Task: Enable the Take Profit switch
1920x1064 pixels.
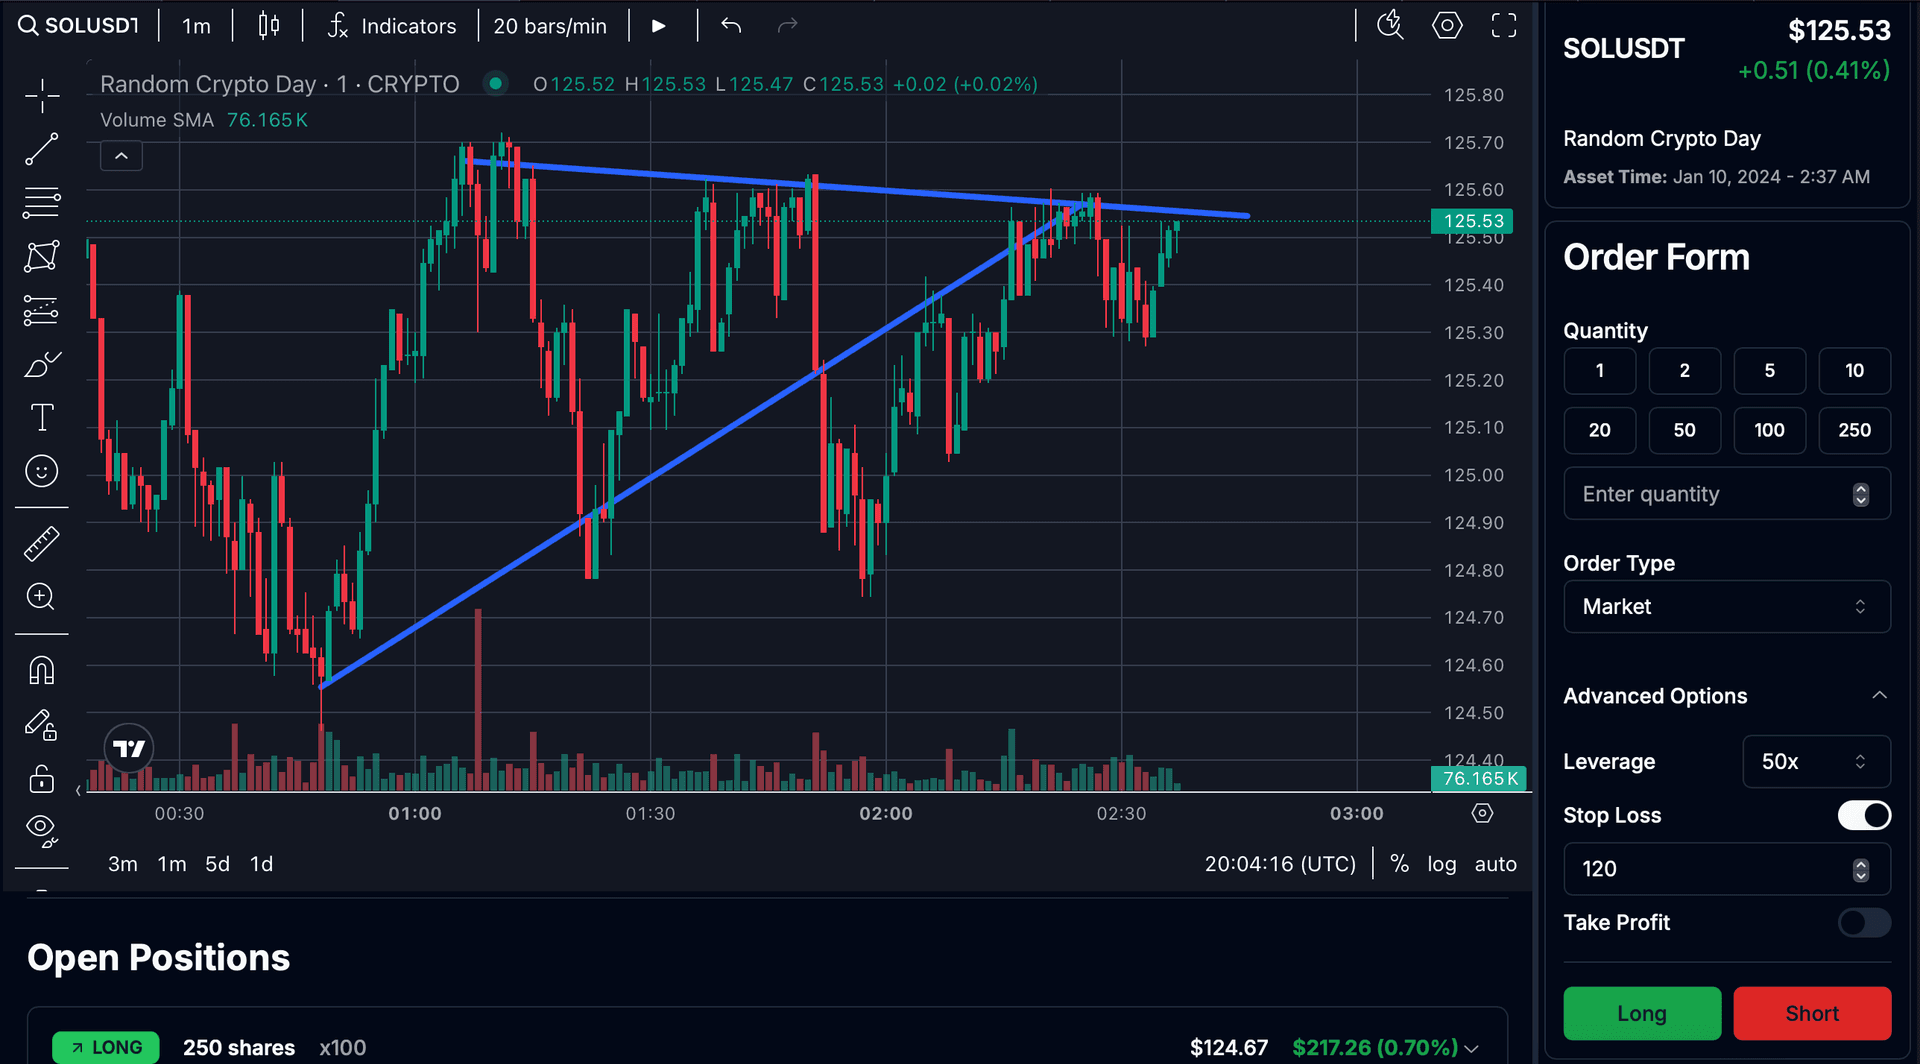Action: click(x=1864, y=923)
